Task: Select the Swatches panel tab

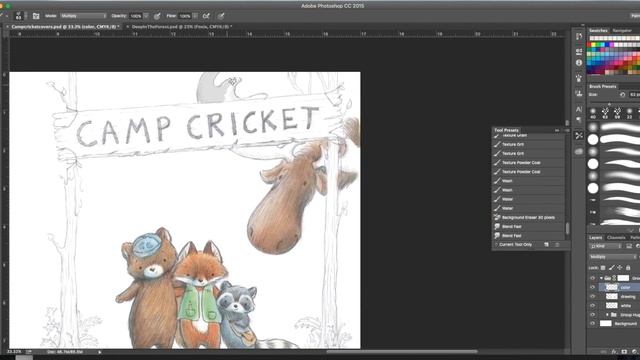Action: 598,31
